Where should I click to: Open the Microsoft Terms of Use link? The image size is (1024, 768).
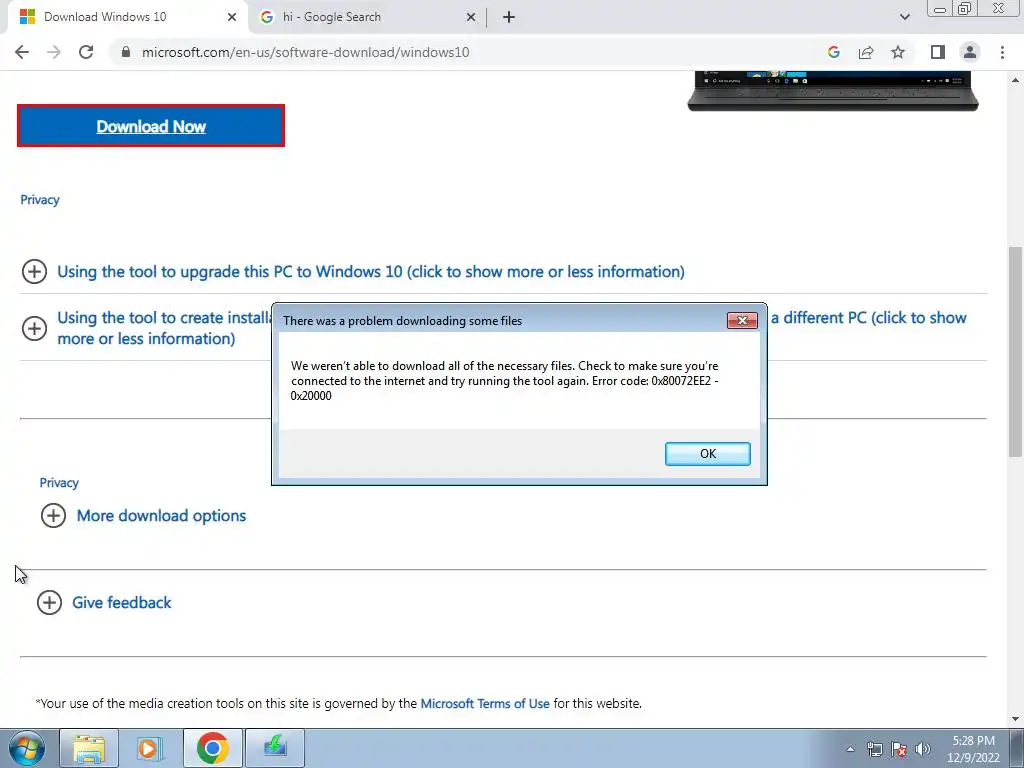[x=485, y=703]
